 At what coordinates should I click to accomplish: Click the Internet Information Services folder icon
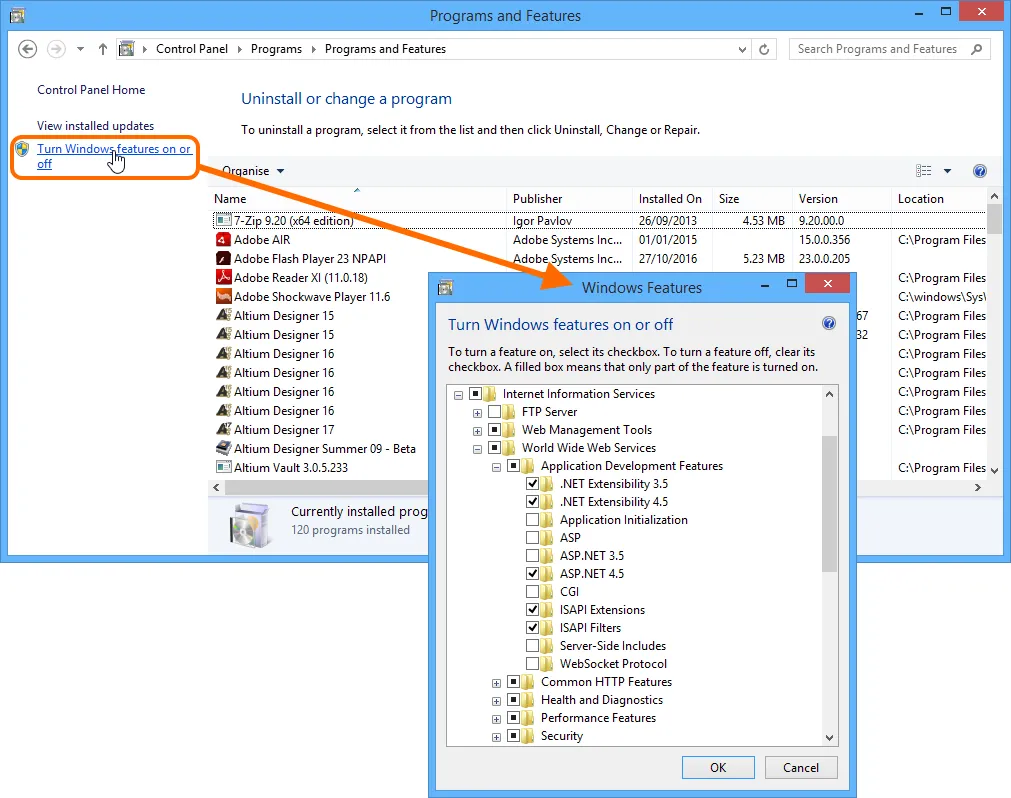[x=489, y=394]
